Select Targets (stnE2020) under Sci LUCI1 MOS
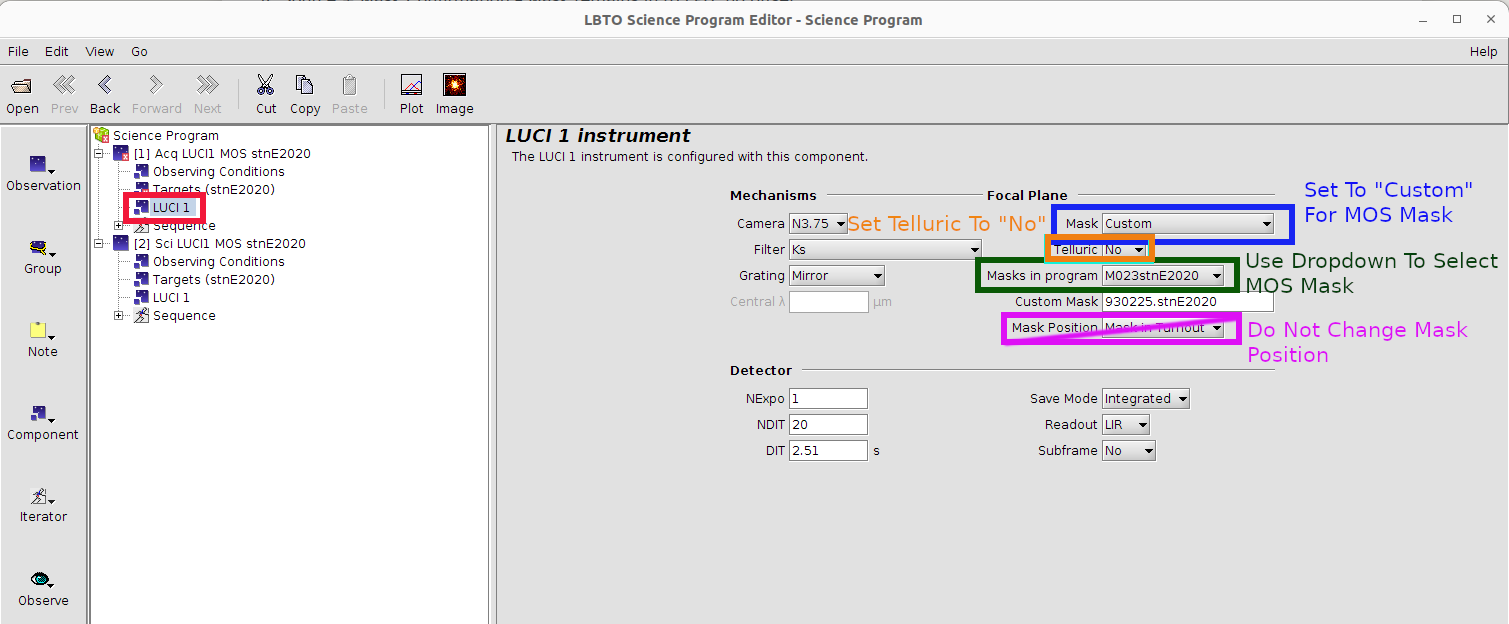This screenshot has height=624, width=1509. point(213,280)
